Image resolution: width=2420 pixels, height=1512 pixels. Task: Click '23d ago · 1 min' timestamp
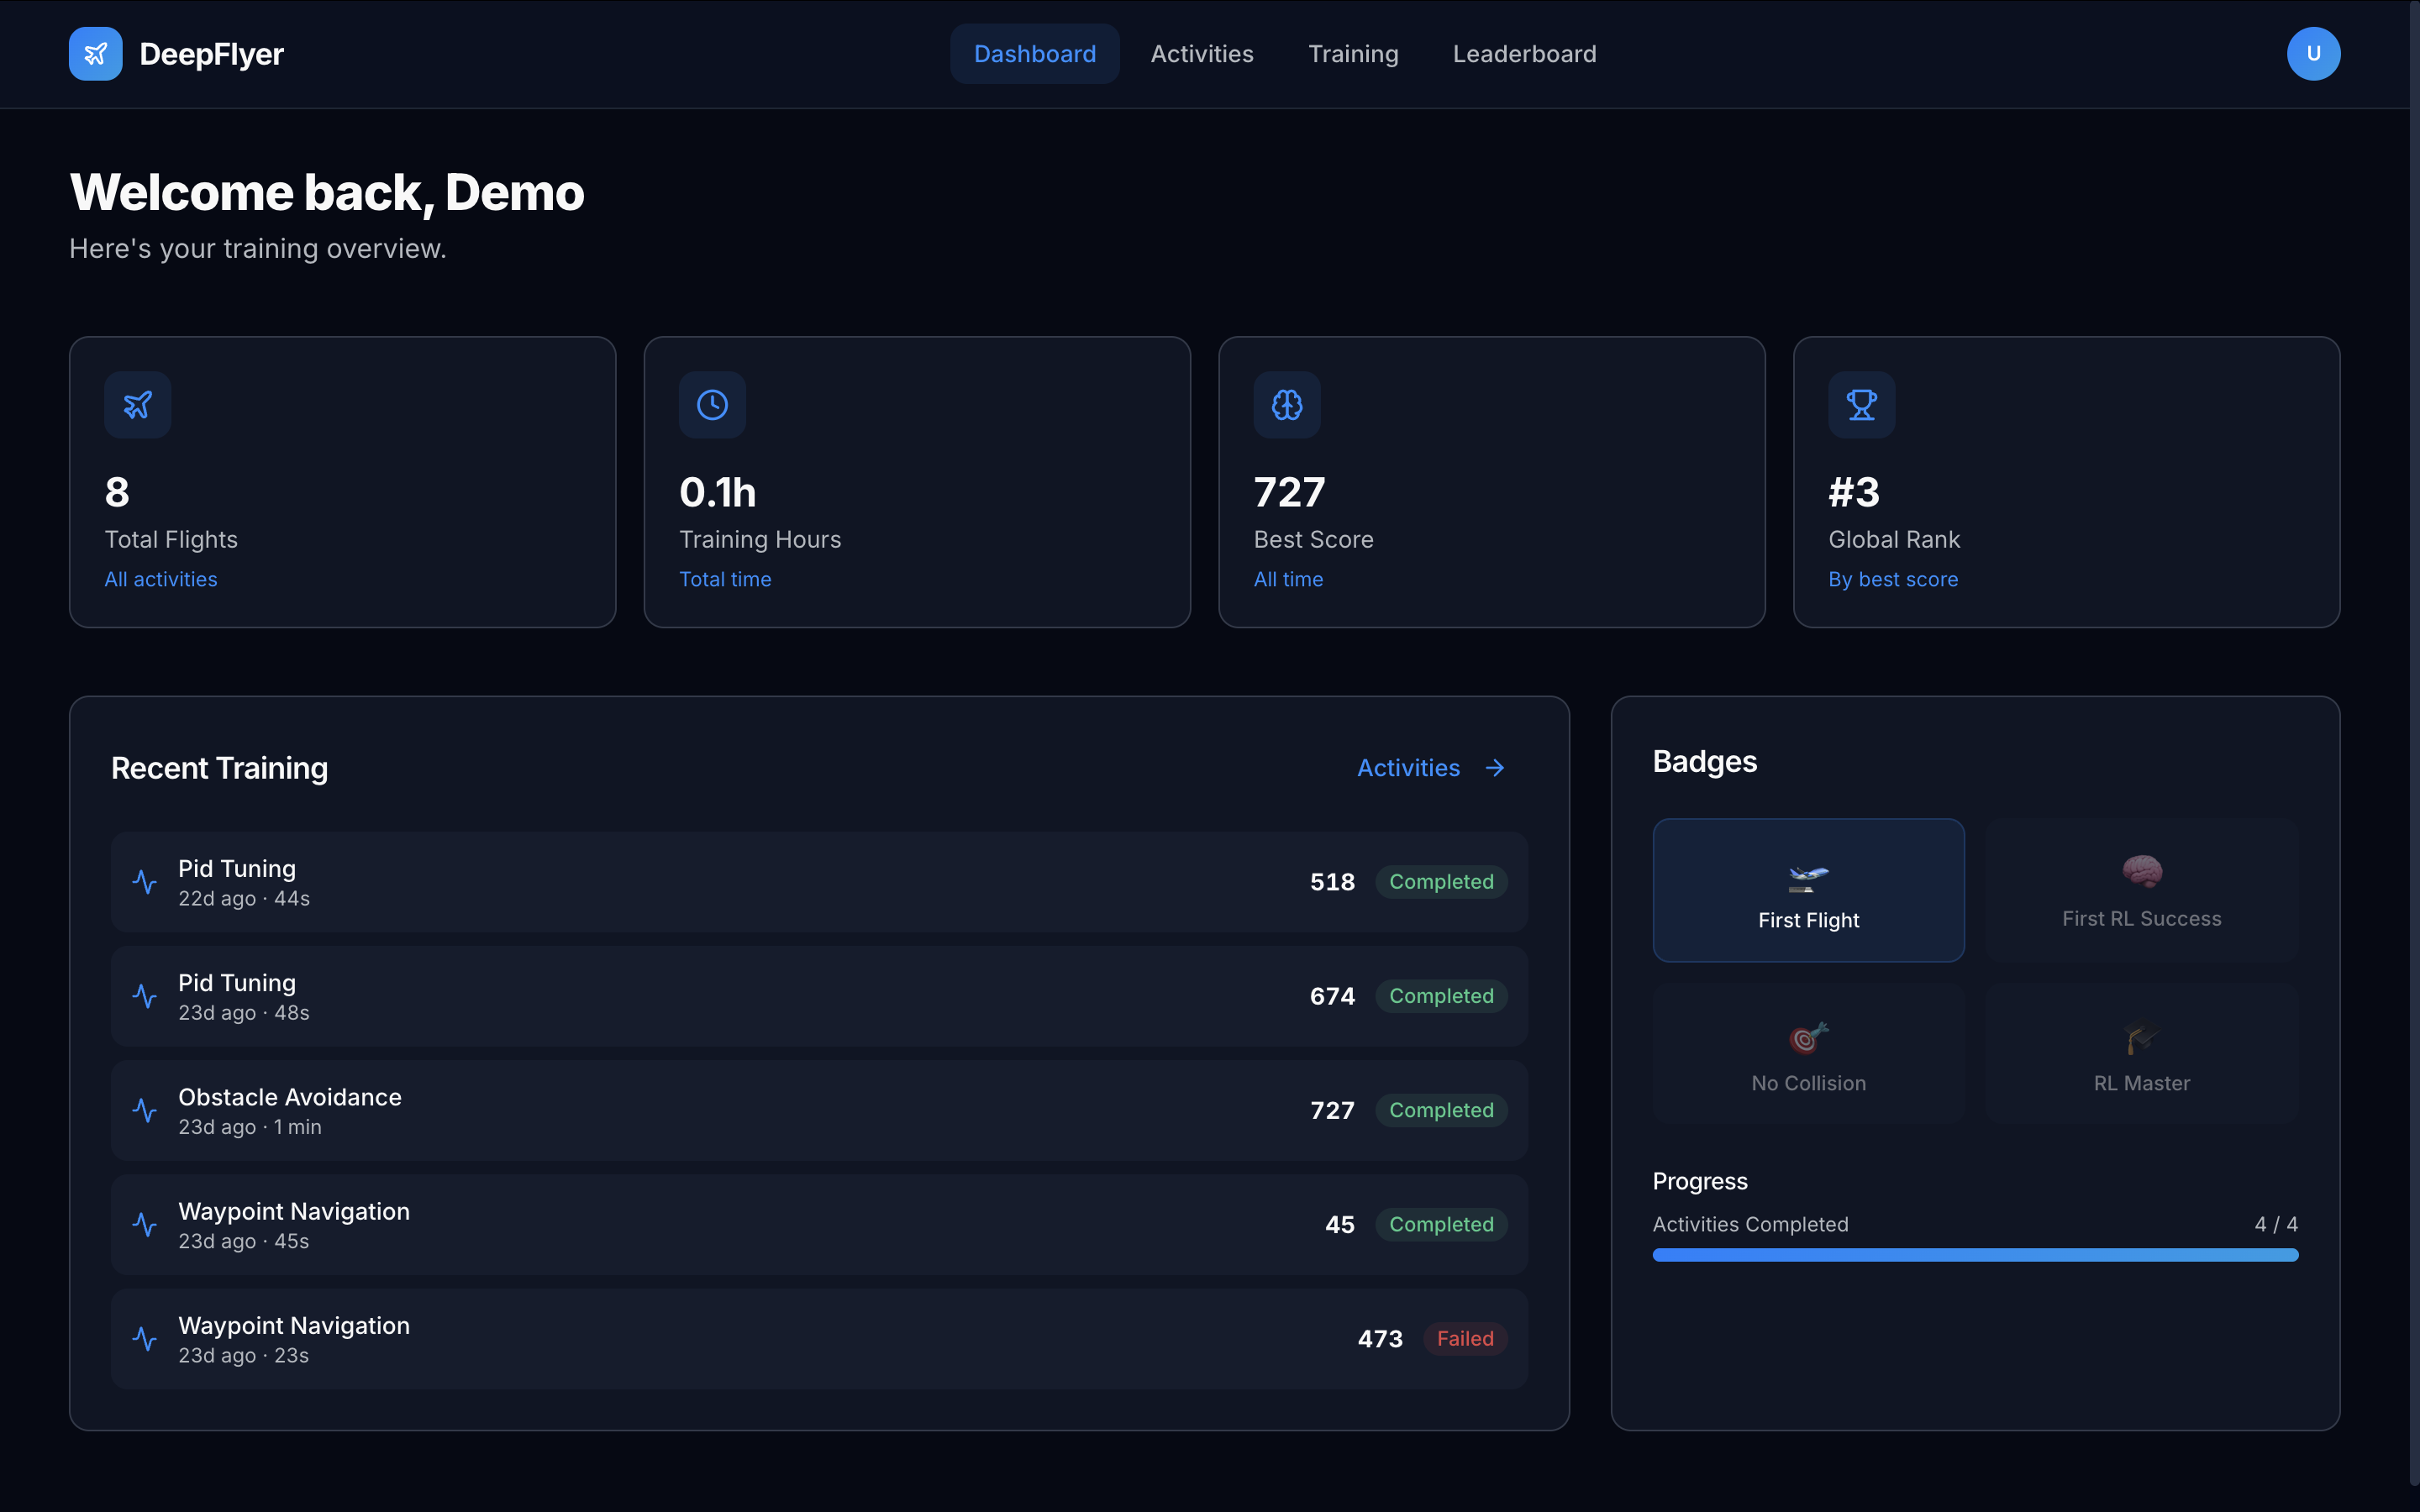point(250,1127)
